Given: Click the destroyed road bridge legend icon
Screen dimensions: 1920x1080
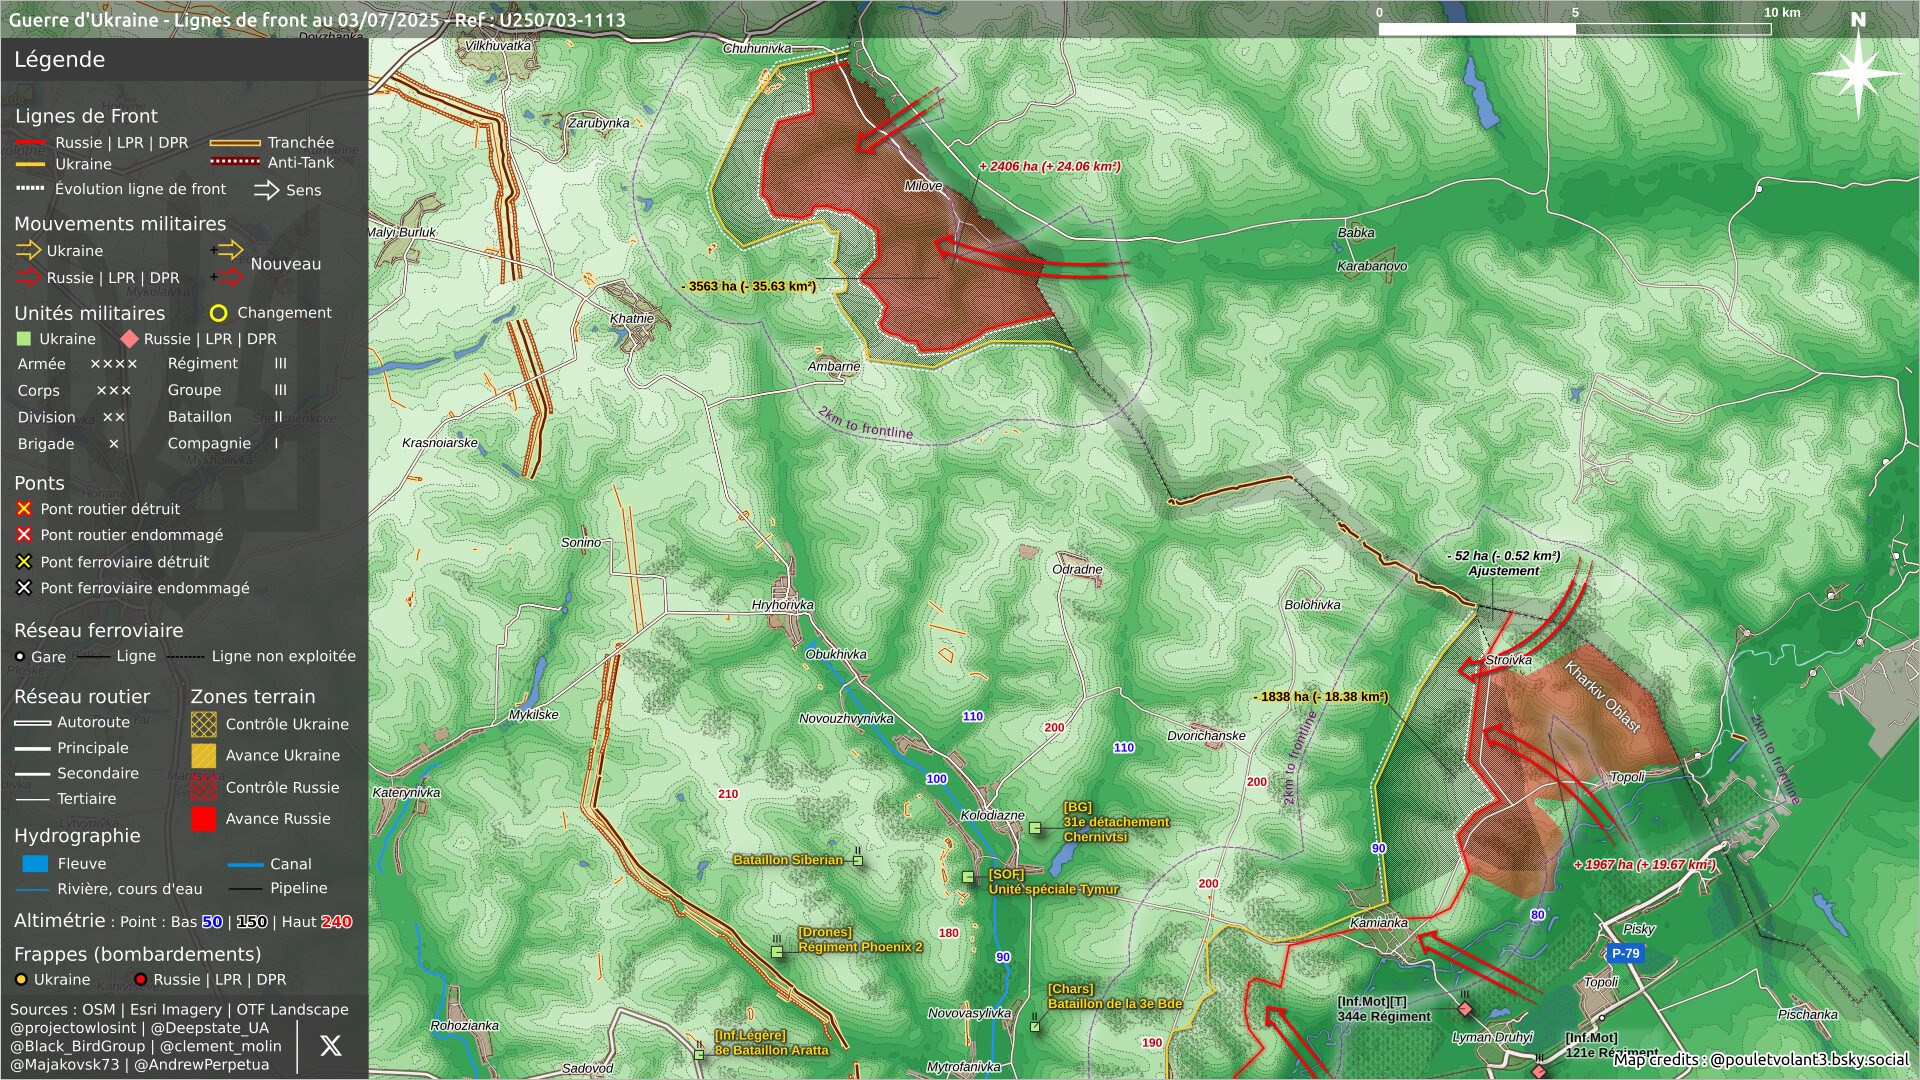Looking at the screenshot, I should pyautogui.click(x=24, y=509).
